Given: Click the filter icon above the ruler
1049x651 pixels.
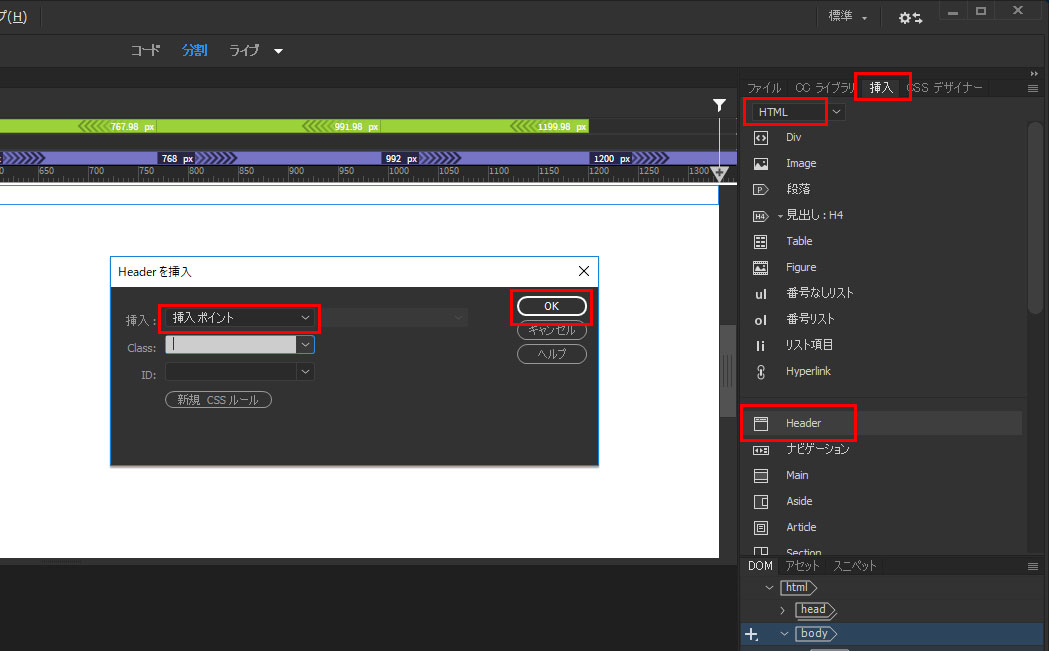Looking at the screenshot, I should click(x=719, y=105).
